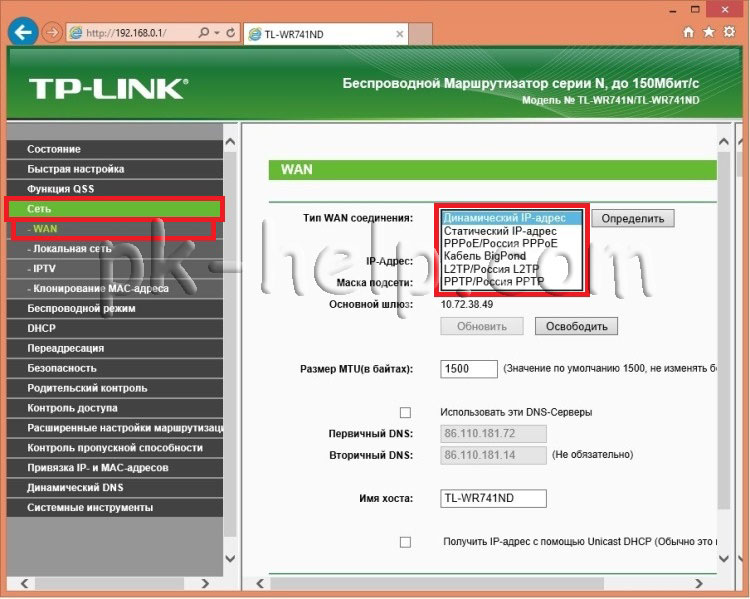
Task: Open Переадресация menu item
Action: [115, 349]
